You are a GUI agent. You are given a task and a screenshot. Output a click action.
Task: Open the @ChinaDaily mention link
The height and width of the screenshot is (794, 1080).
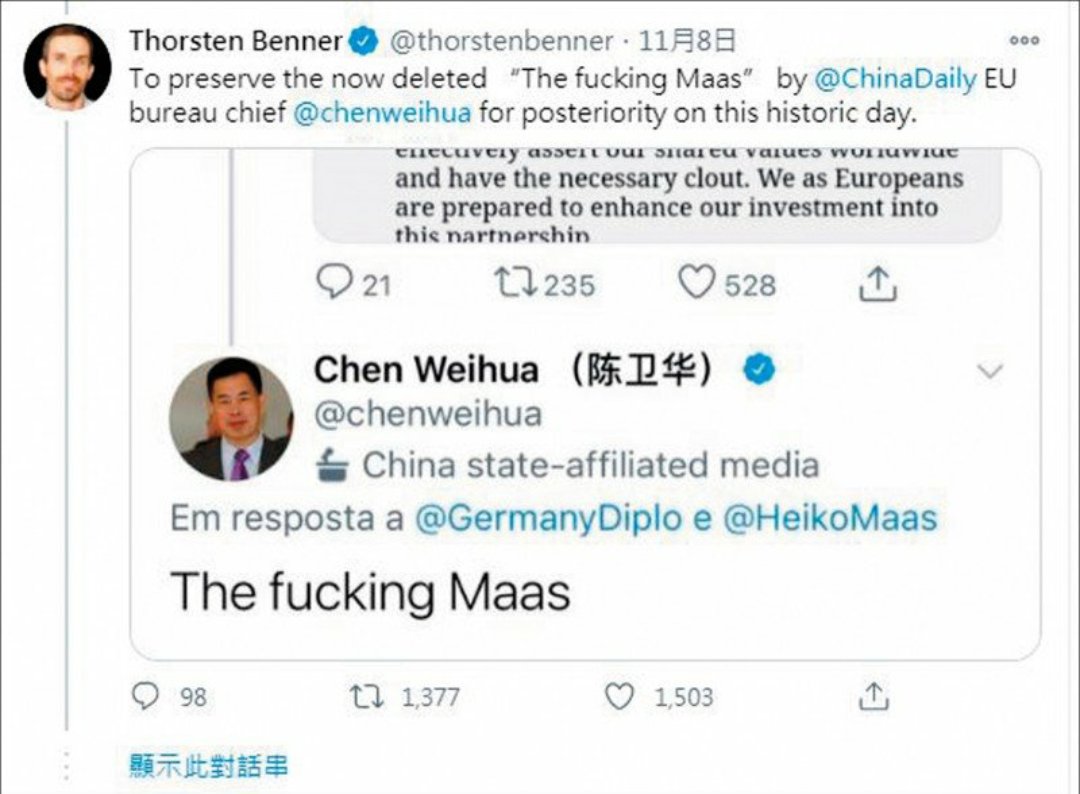(895, 79)
